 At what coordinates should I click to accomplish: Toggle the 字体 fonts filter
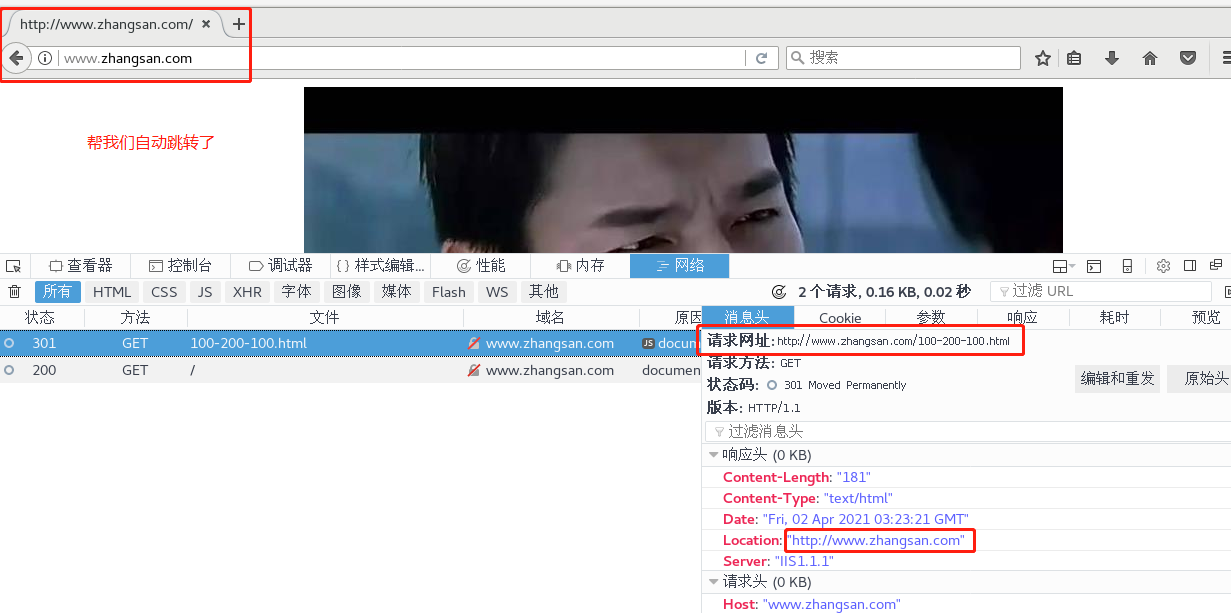click(296, 292)
